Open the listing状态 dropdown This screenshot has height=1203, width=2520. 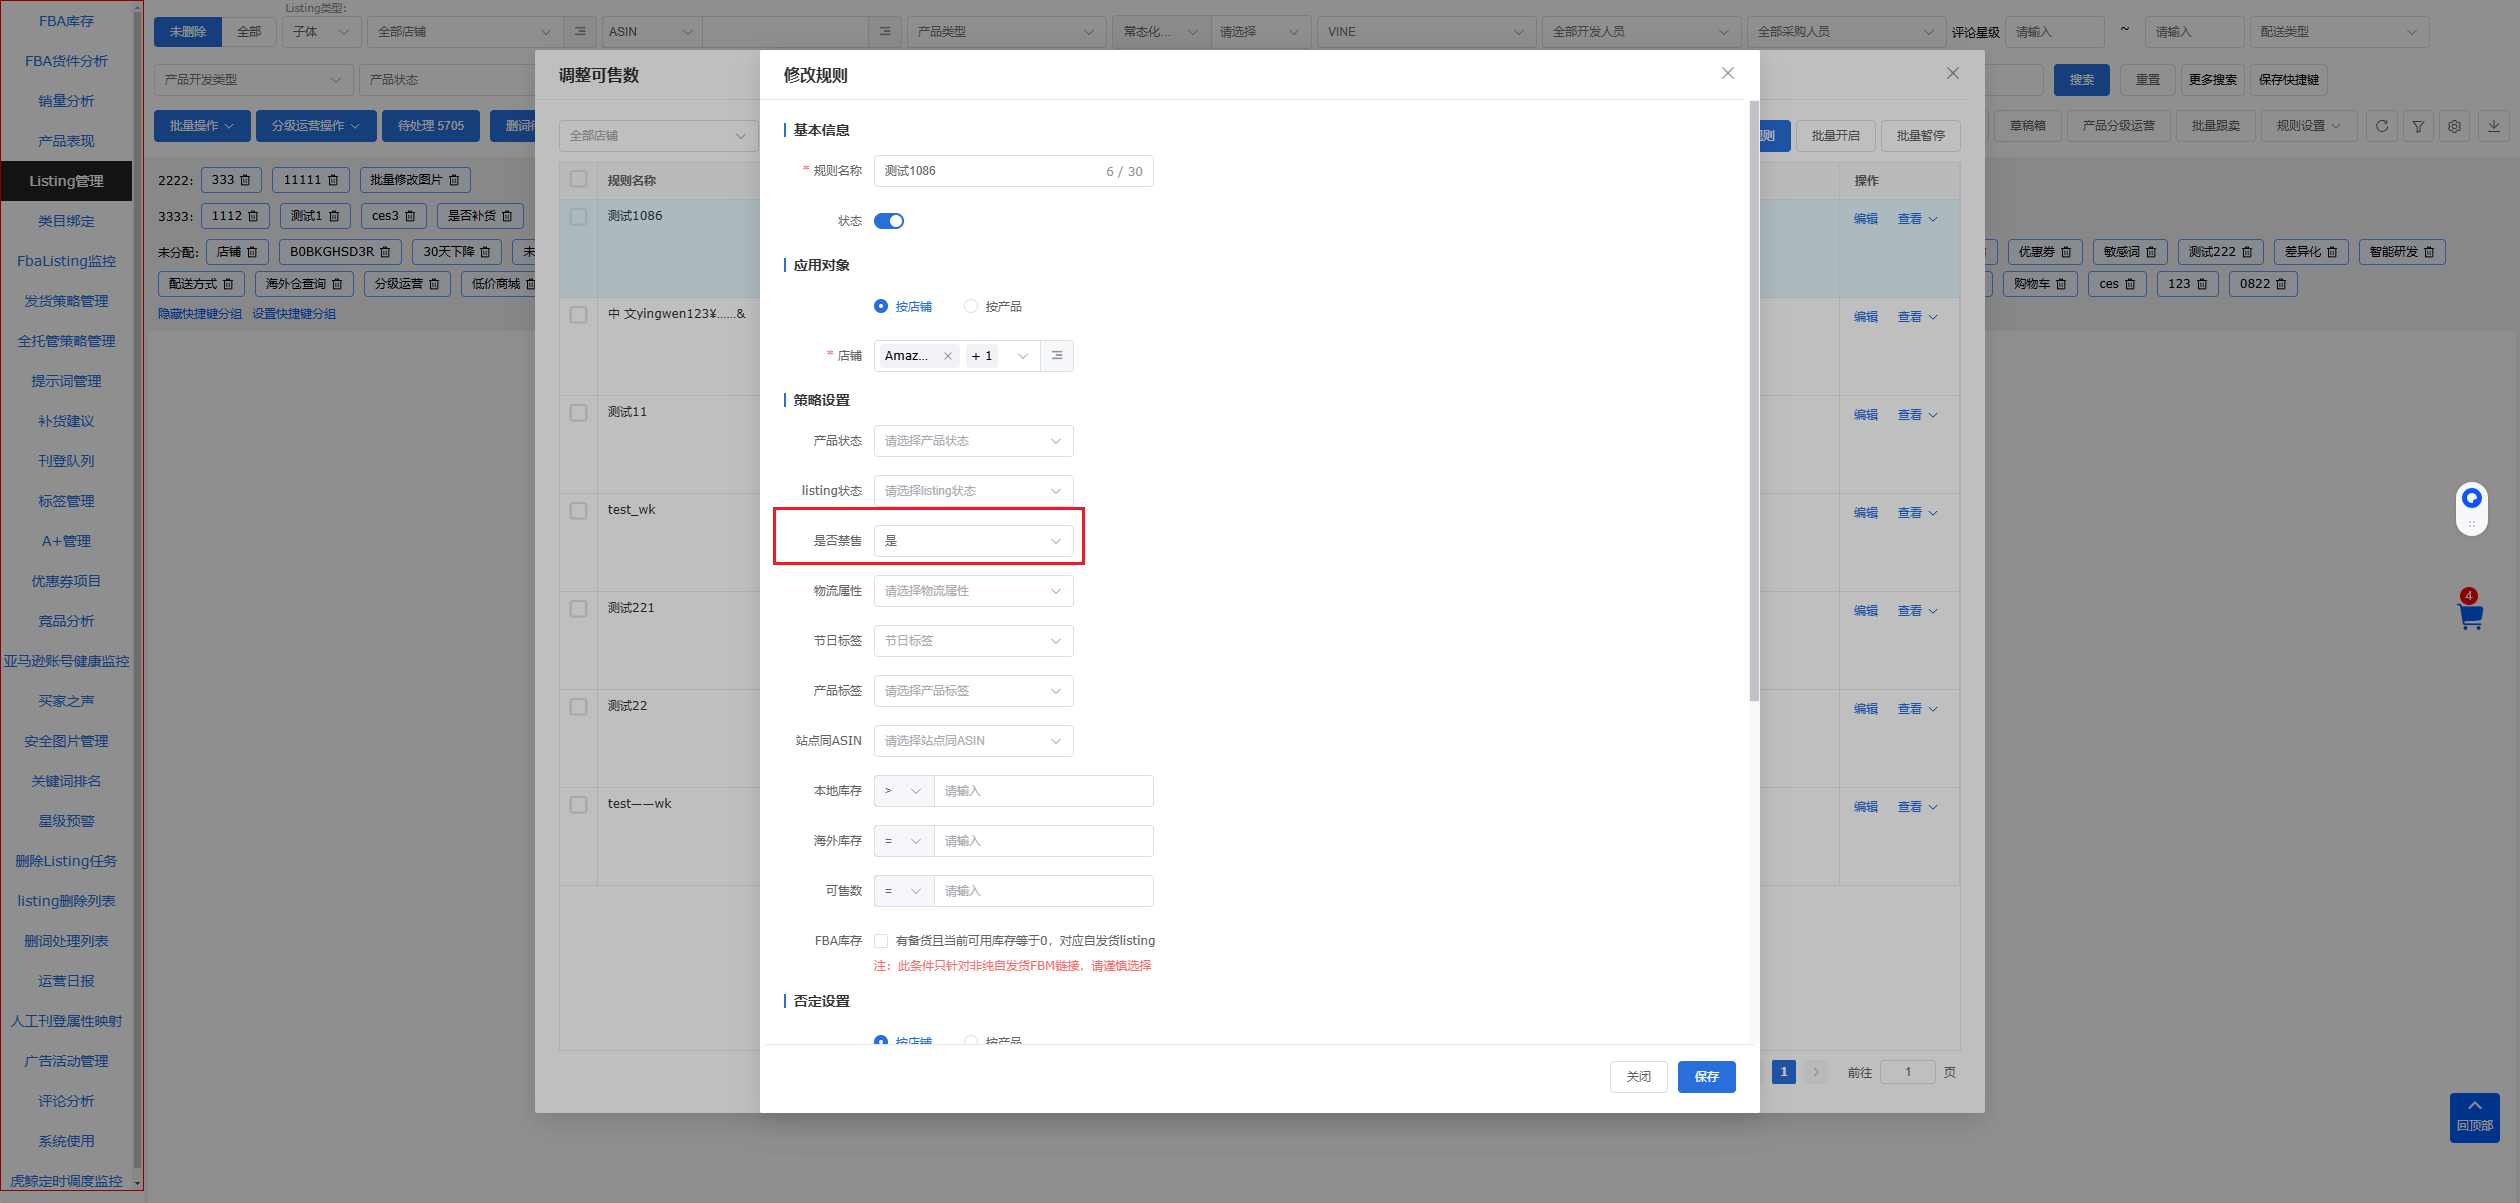[973, 491]
